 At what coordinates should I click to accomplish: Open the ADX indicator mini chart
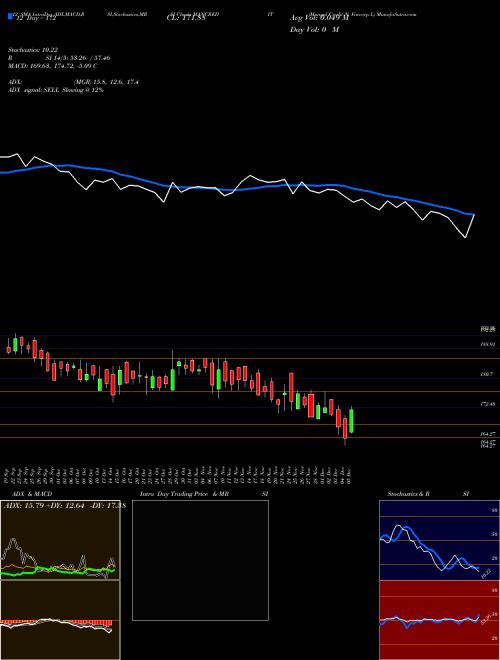pyautogui.click(x=60, y=540)
